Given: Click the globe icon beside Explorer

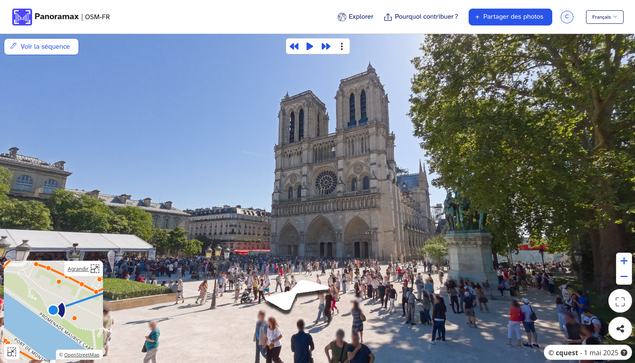Looking at the screenshot, I should coord(342,17).
